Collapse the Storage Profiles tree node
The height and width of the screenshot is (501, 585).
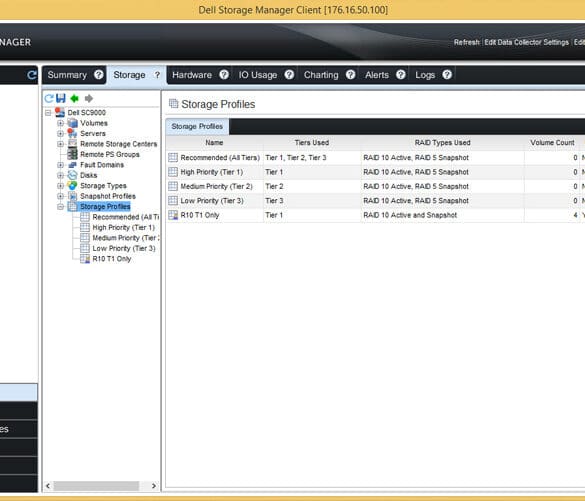point(60,207)
